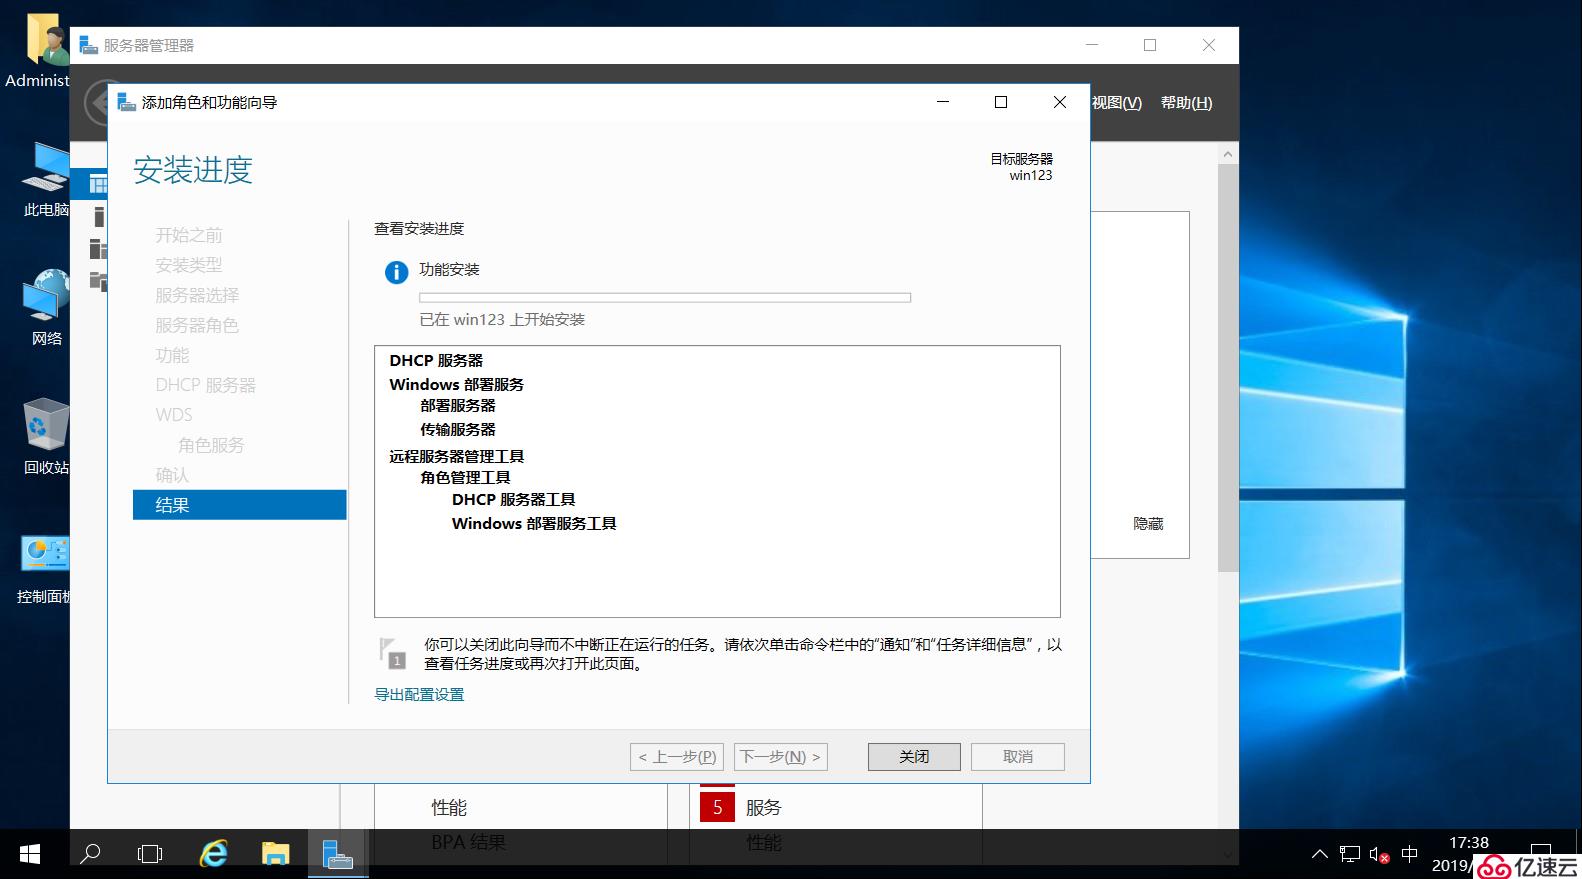Screen dimensions: 1582x879
Task: Open Task View on taskbar
Action: pos(150,854)
